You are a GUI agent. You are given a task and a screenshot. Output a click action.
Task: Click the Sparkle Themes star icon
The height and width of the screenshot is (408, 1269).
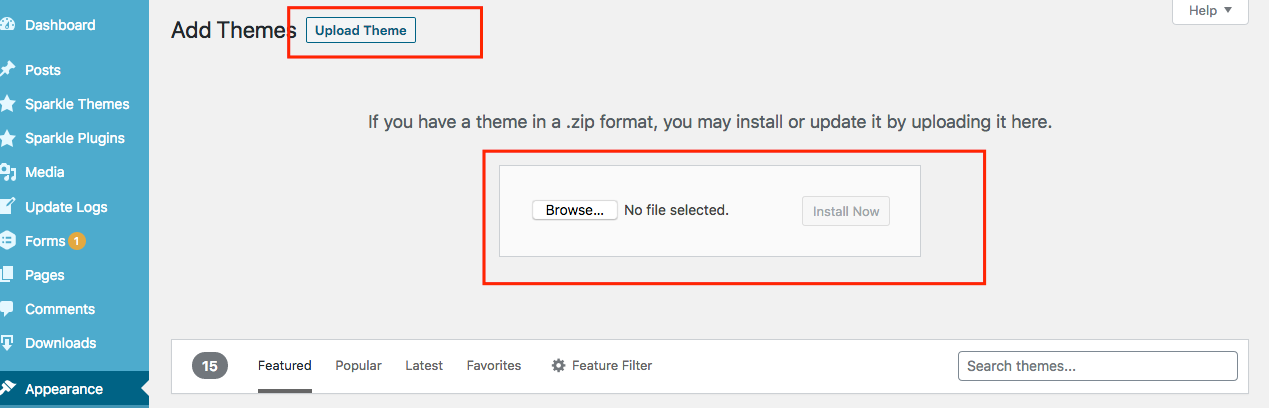tap(6, 104)
